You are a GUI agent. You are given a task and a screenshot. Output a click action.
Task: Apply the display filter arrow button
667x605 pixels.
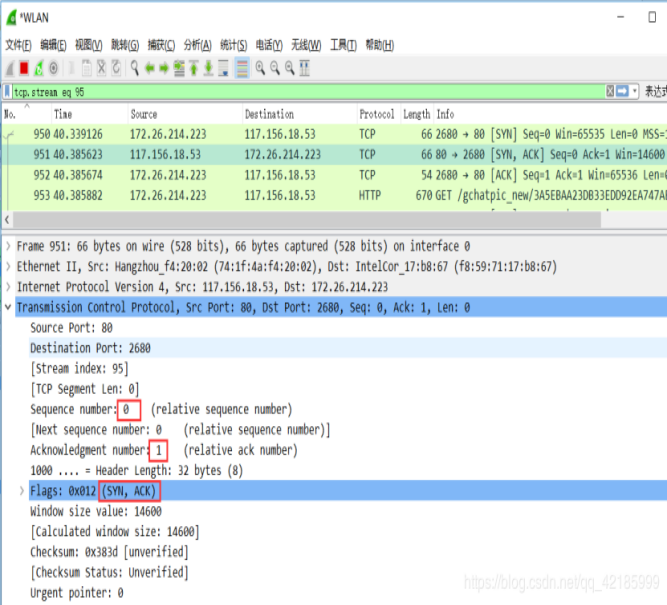click(622, 91)
